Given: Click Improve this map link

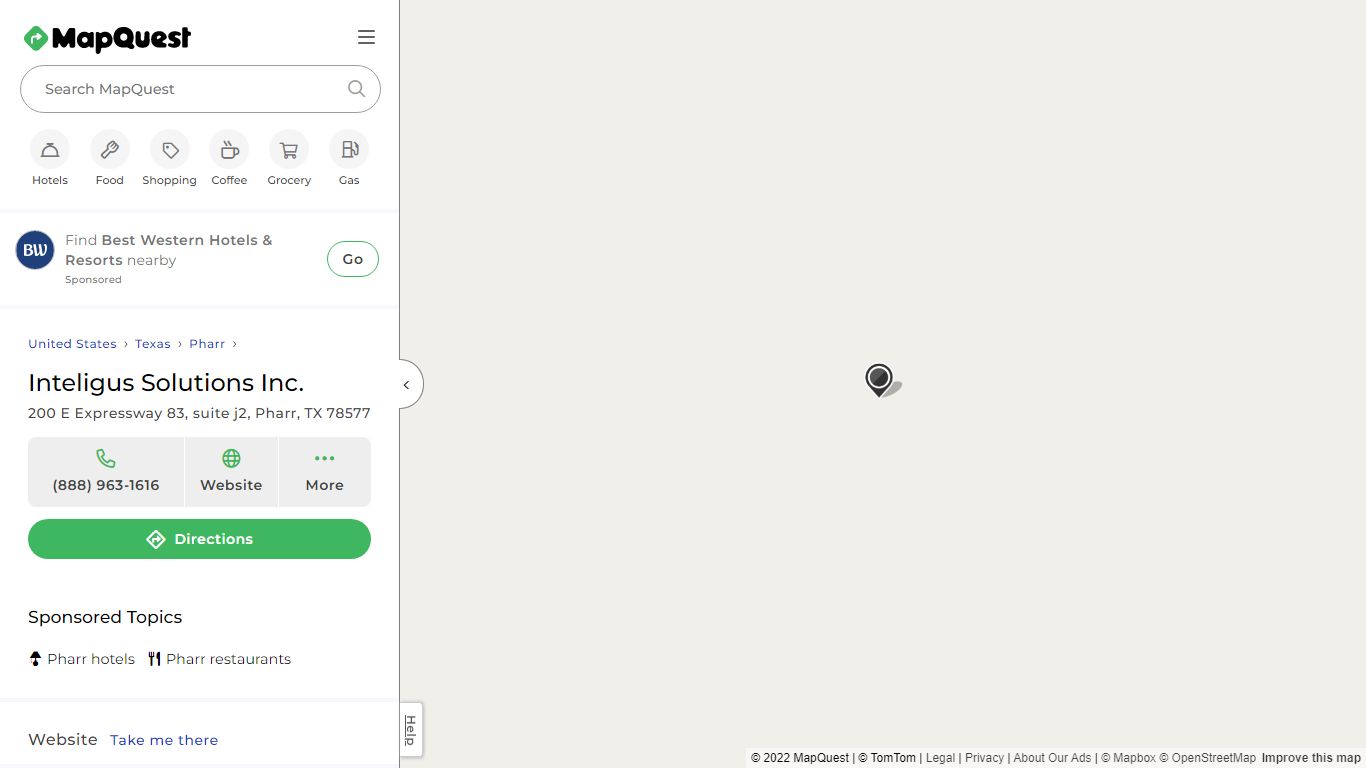Looking at the screenshot, I should pyautogui.click(x=1311, y=758).
